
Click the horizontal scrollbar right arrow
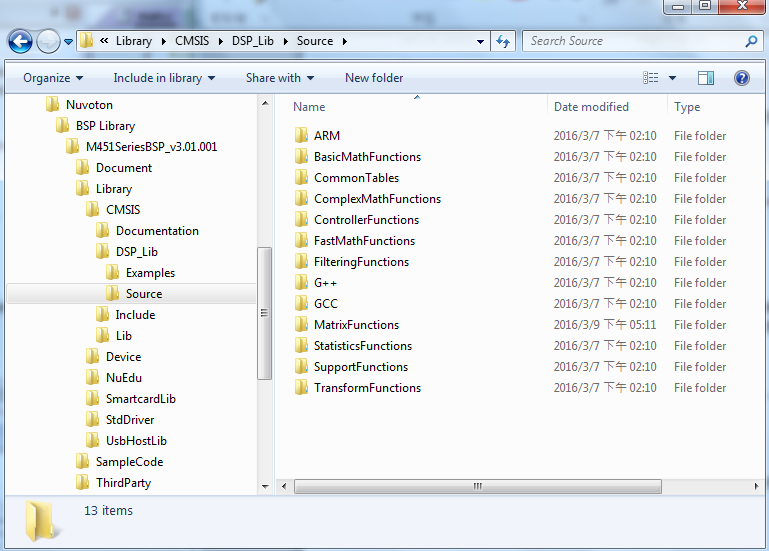pos(756,487)
